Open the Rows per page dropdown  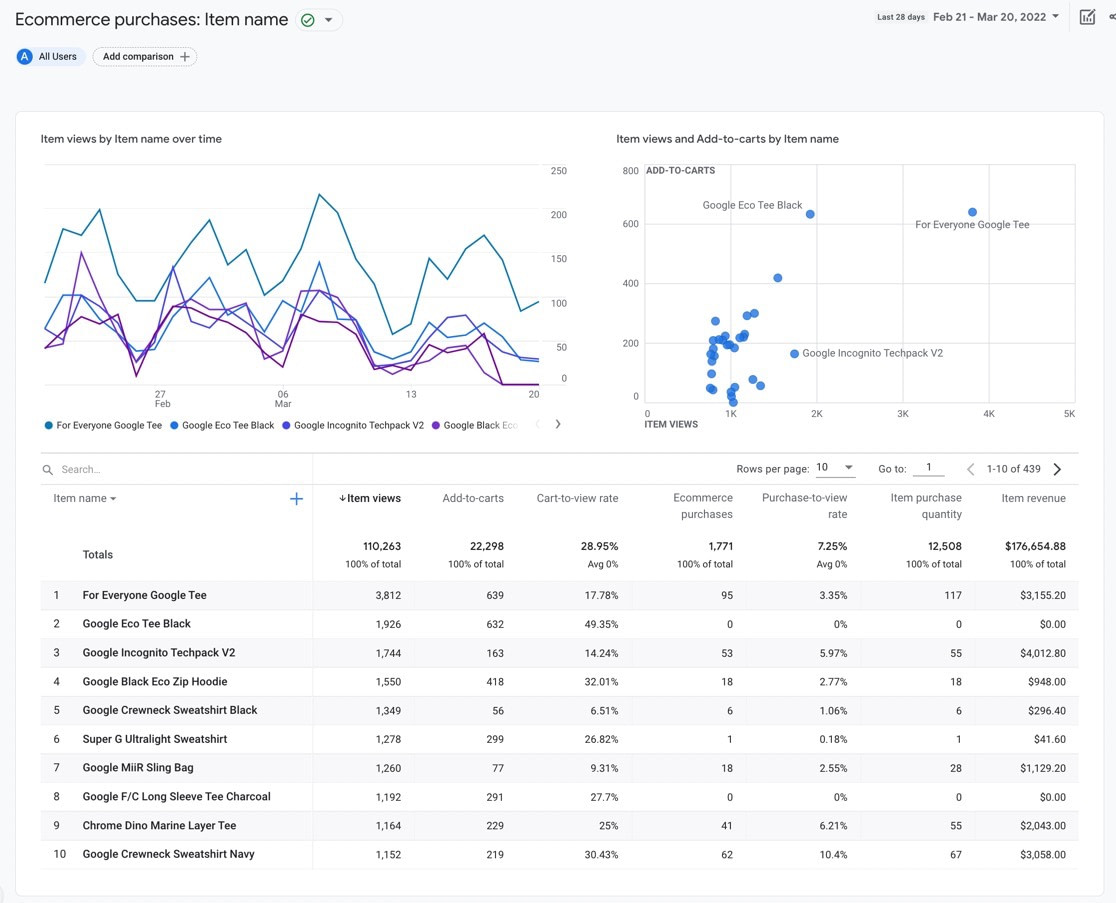coord(835,468)
